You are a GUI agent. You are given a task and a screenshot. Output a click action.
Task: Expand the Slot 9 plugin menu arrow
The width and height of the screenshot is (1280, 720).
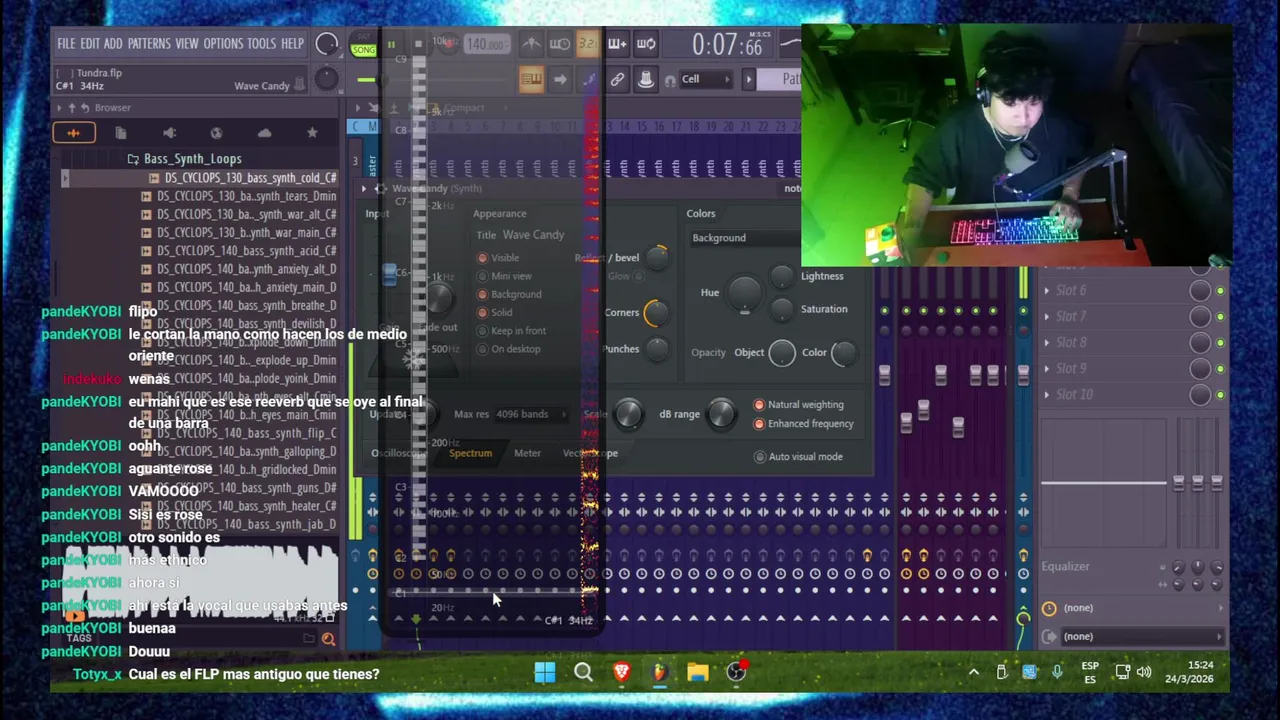point(1047,369)
